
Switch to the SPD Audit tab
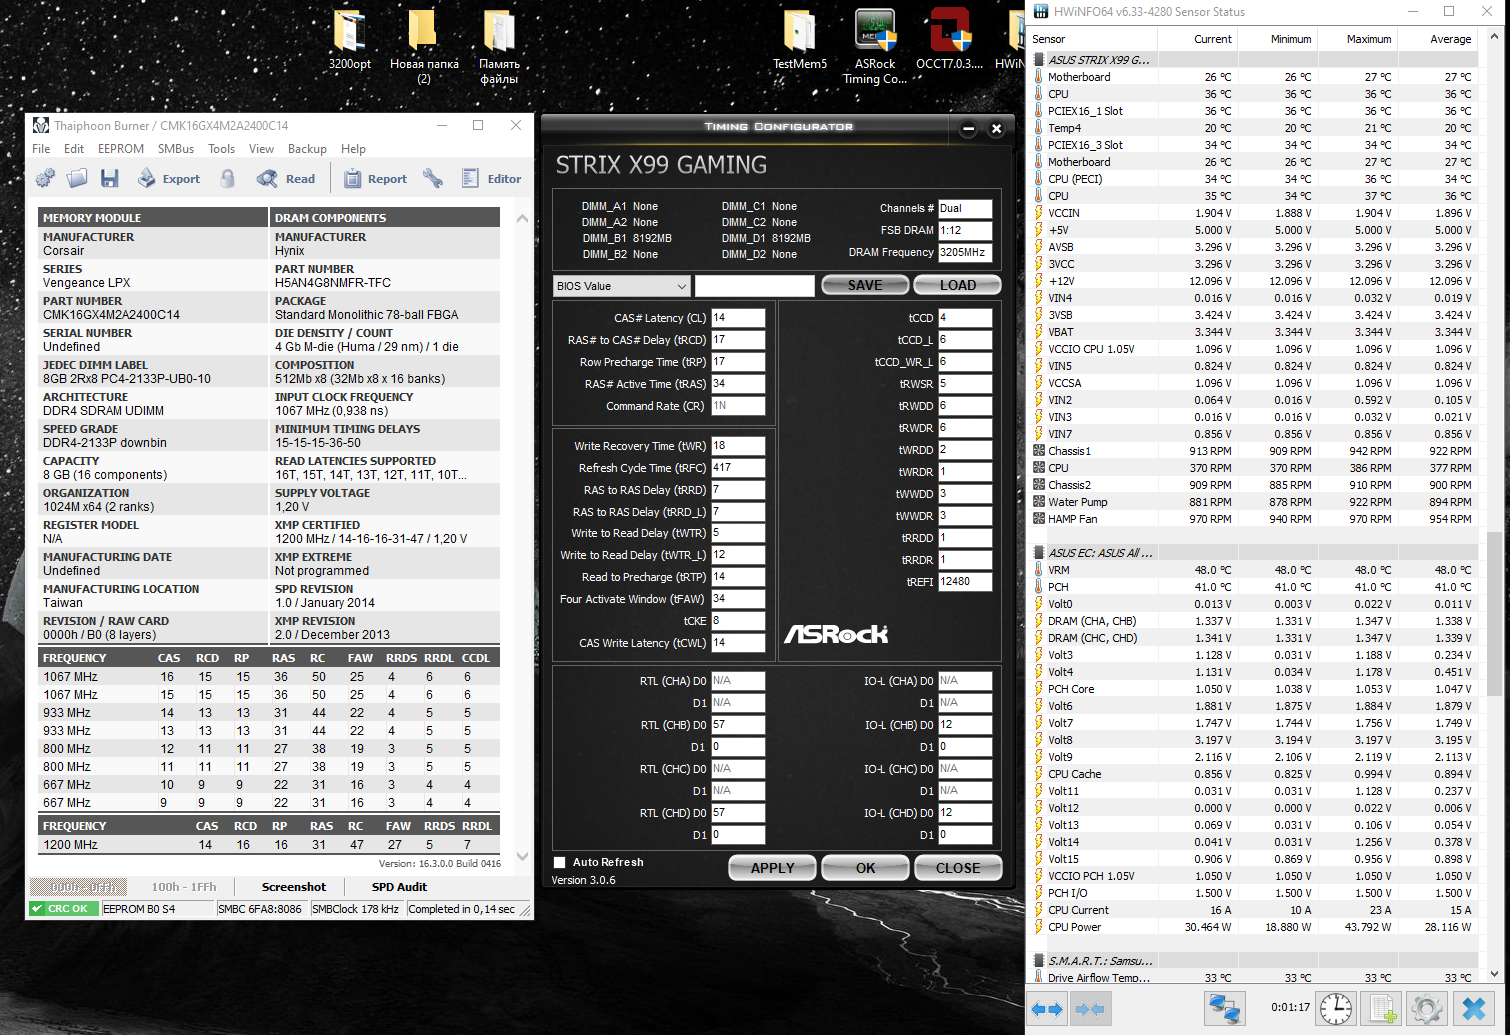click(399, 887)
